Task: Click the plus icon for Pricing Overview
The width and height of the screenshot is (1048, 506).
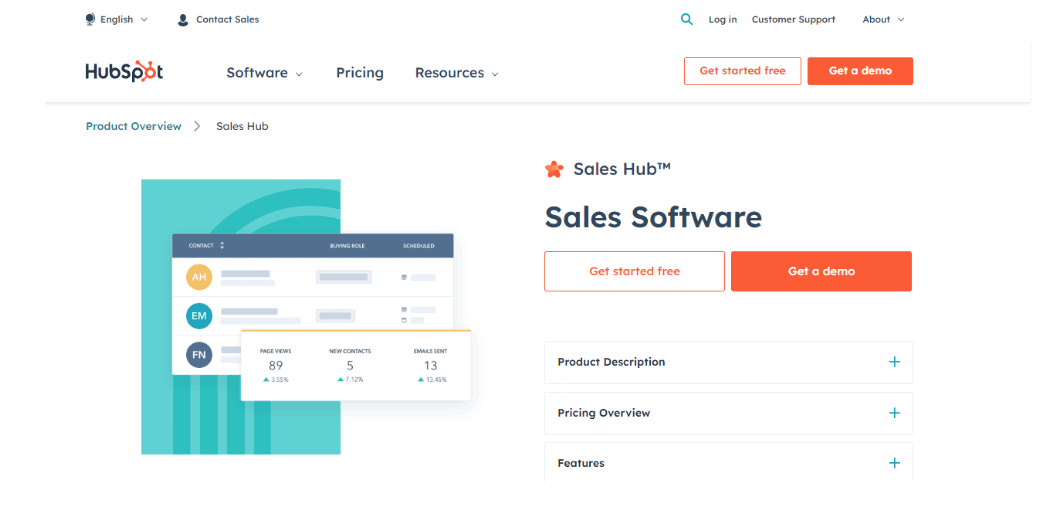Action: pyautogui.click(x=894, y=412)
